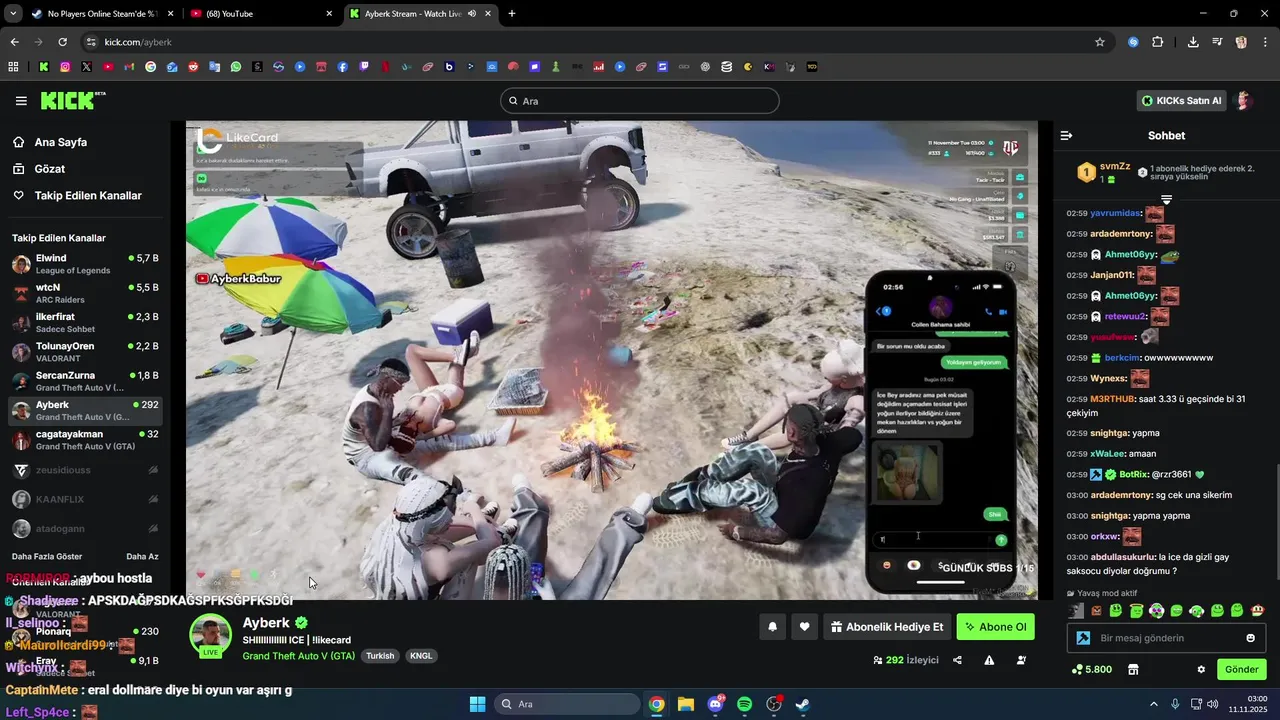Open the Kick shop storefront icon

point(1133,669)
